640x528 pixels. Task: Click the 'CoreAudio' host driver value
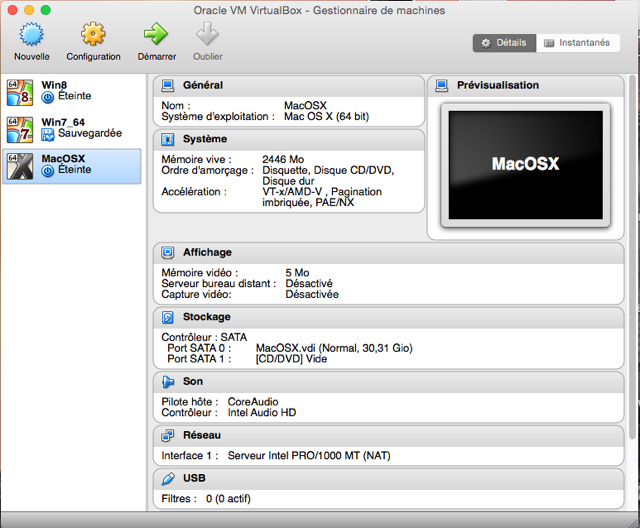253,402
